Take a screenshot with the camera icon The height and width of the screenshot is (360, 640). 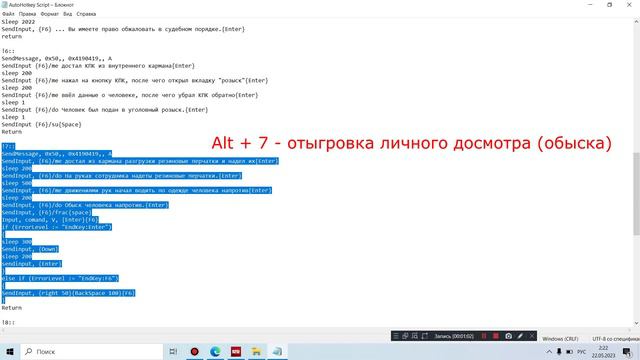508,336
